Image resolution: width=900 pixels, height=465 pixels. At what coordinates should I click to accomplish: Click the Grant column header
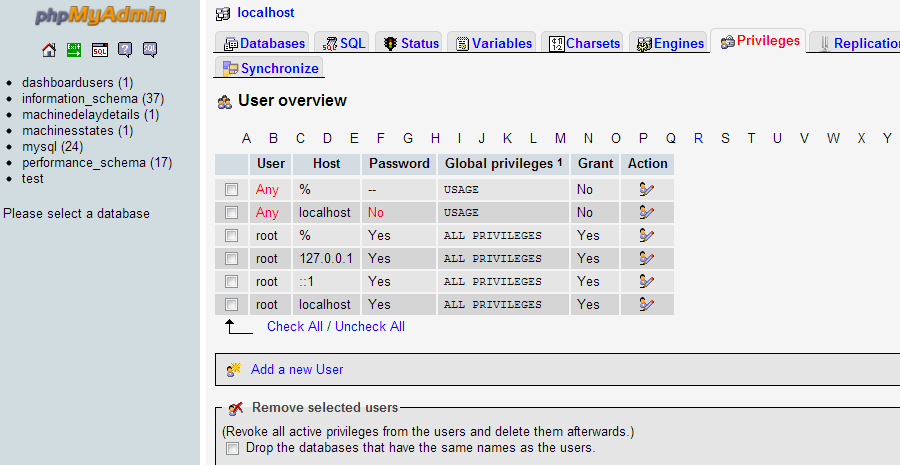pos(595,164)
